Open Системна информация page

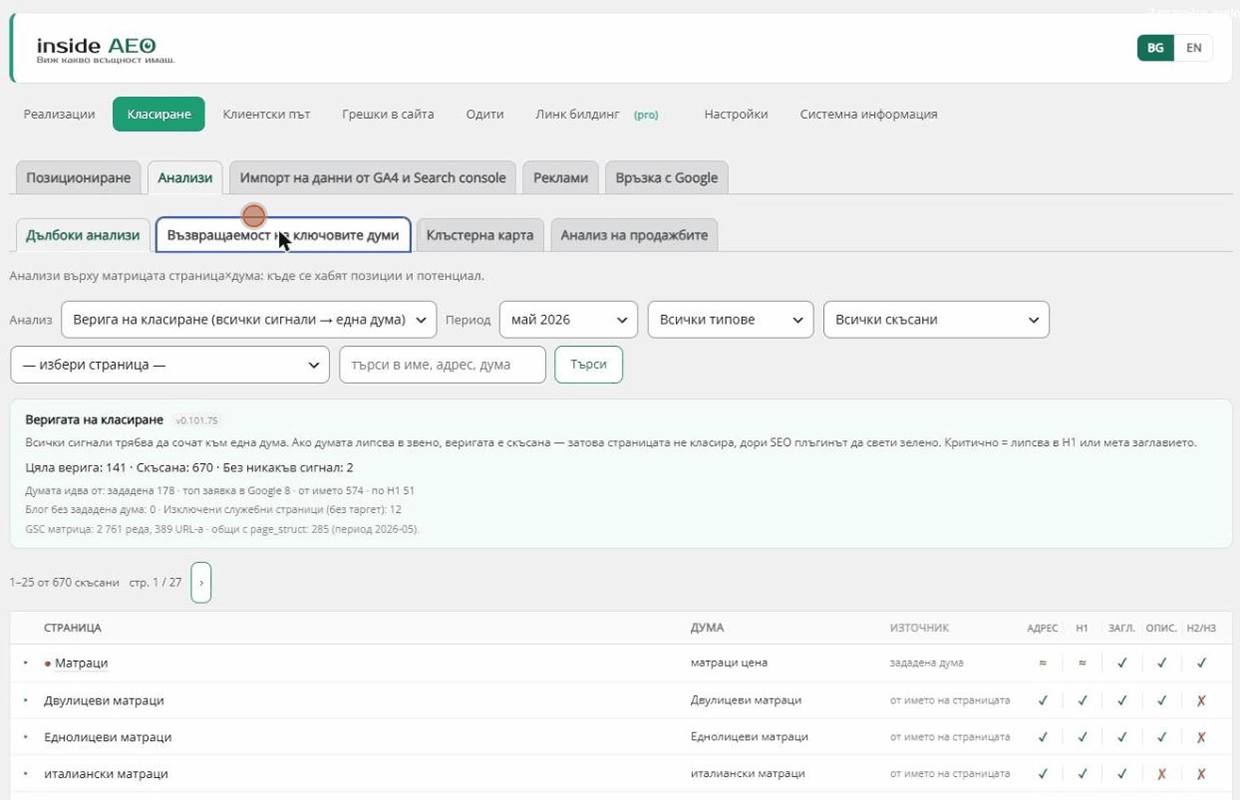869,114
